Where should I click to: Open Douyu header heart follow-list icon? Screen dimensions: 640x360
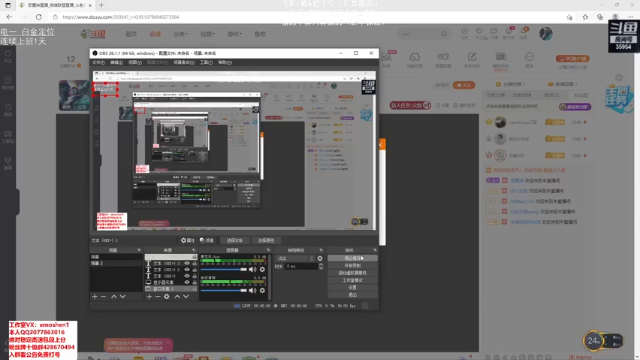pyautogui.click(x=479, y=31)
